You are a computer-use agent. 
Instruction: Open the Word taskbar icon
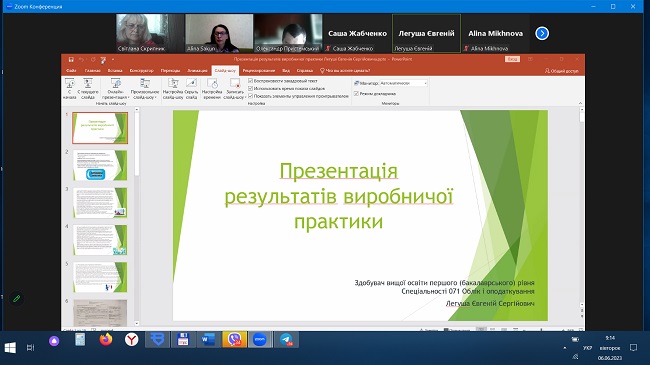coord(209,340)
